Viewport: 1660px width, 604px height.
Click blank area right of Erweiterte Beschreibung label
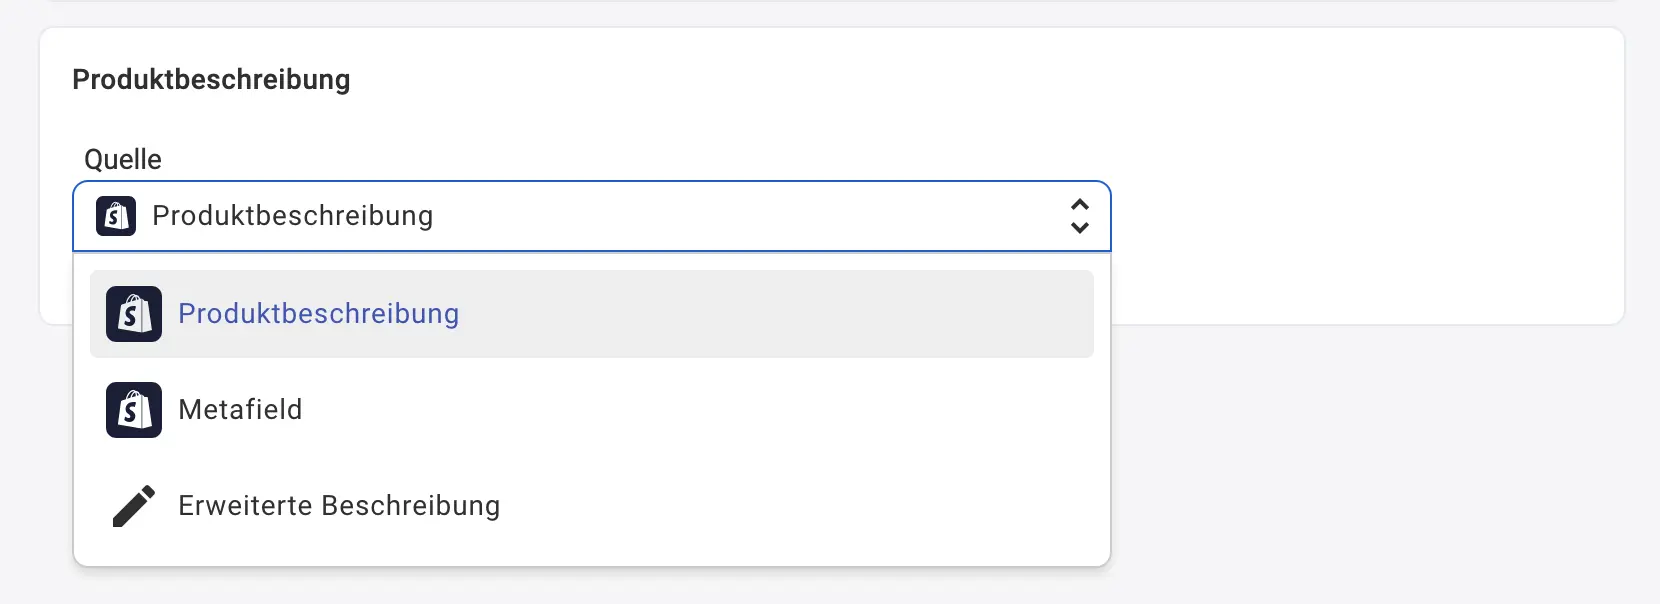[800, 506]
